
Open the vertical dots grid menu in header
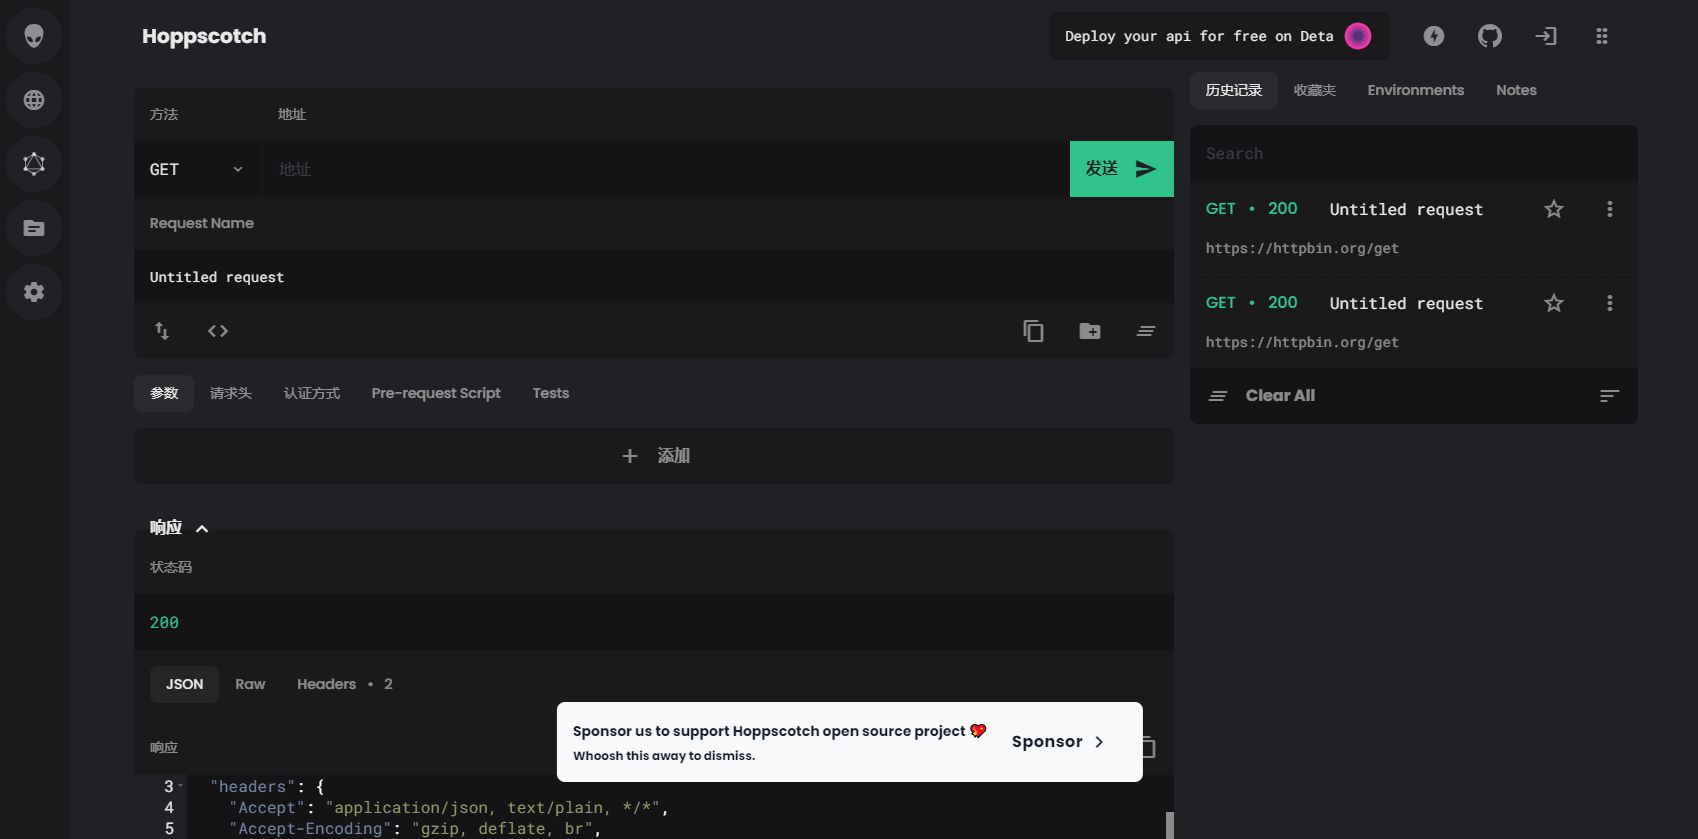pos(1602,36)
